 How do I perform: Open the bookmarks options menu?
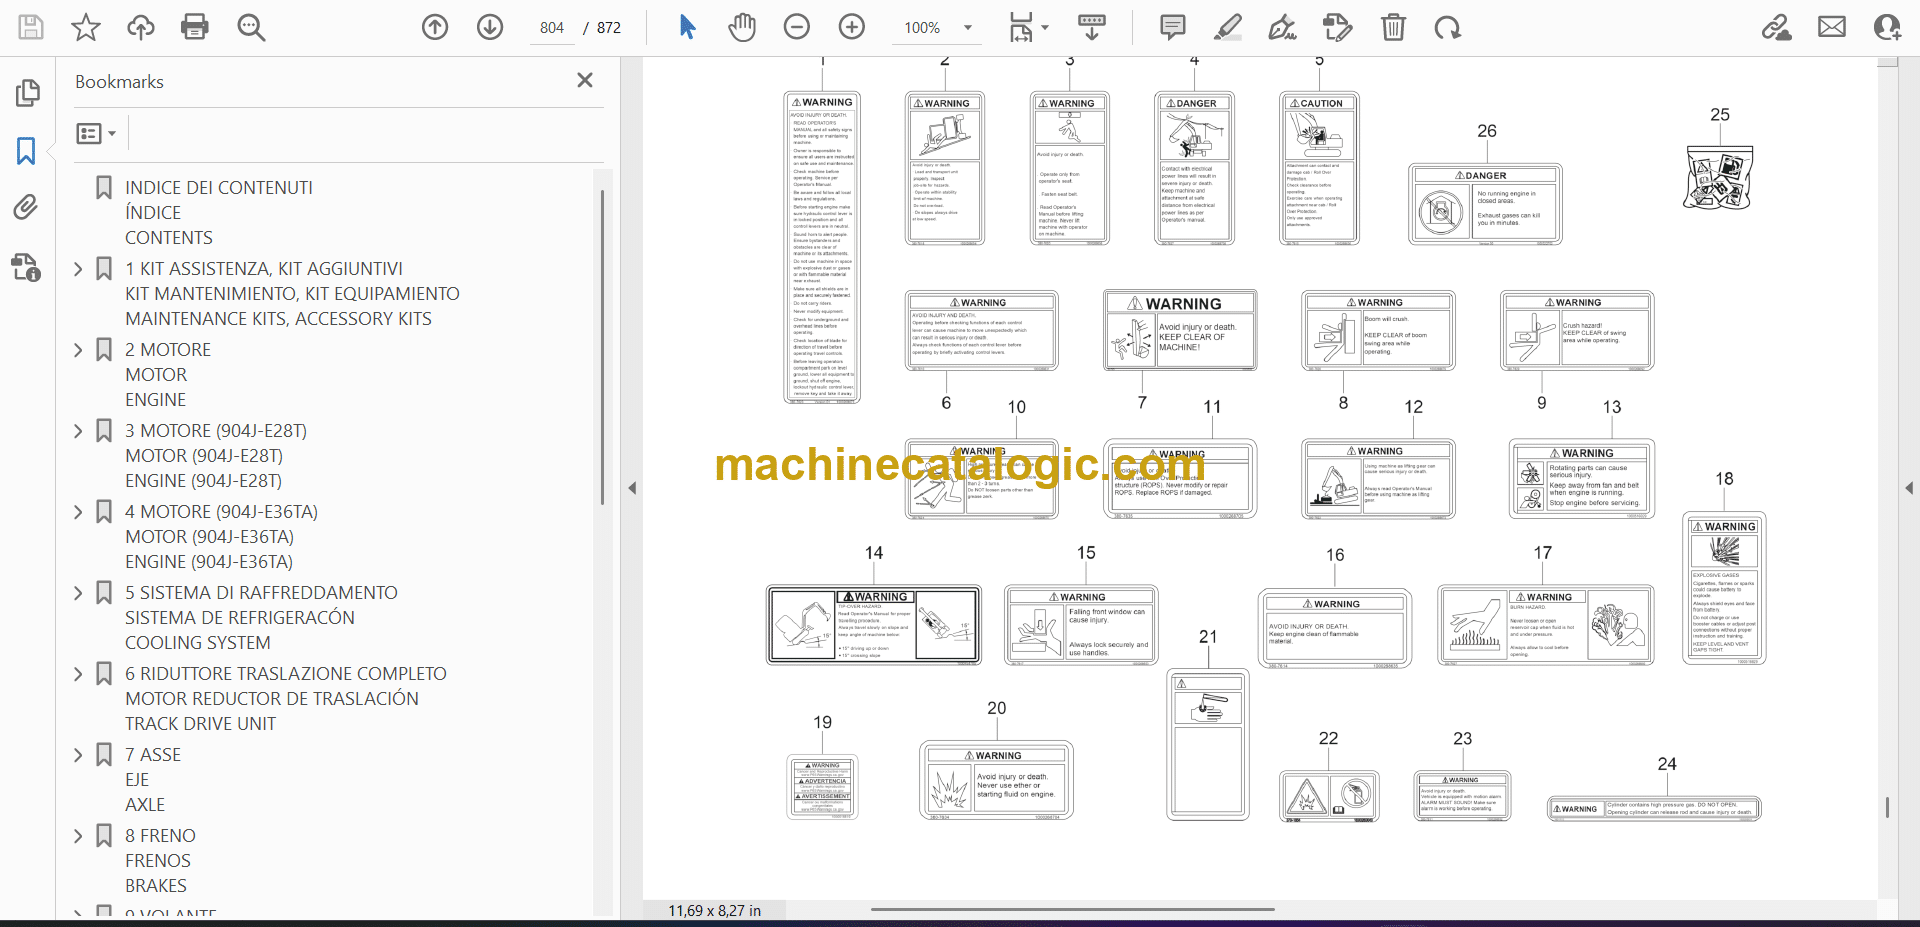[96, 133]
